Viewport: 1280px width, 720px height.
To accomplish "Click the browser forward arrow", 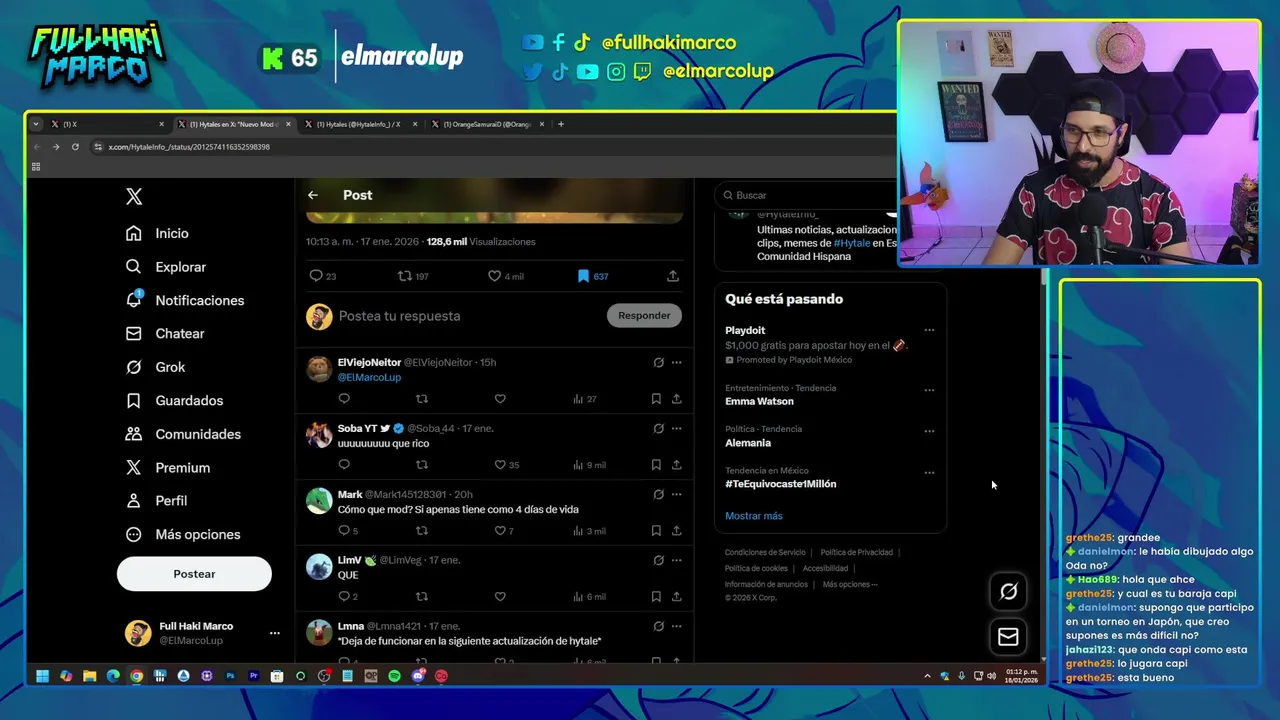I will point(56,147).
